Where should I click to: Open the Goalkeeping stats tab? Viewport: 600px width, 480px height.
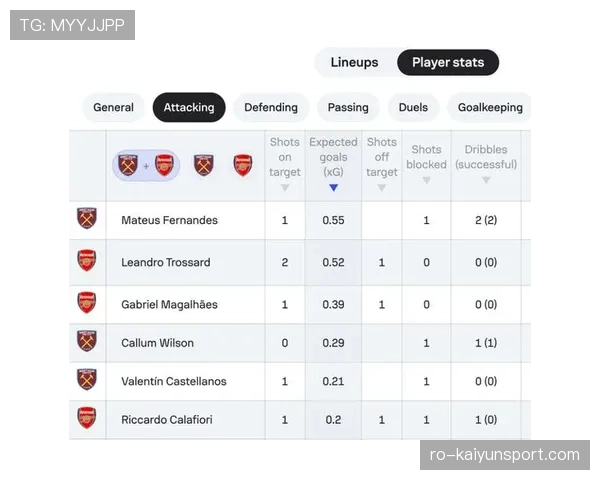pyautogui.click(x=490, y=107)
